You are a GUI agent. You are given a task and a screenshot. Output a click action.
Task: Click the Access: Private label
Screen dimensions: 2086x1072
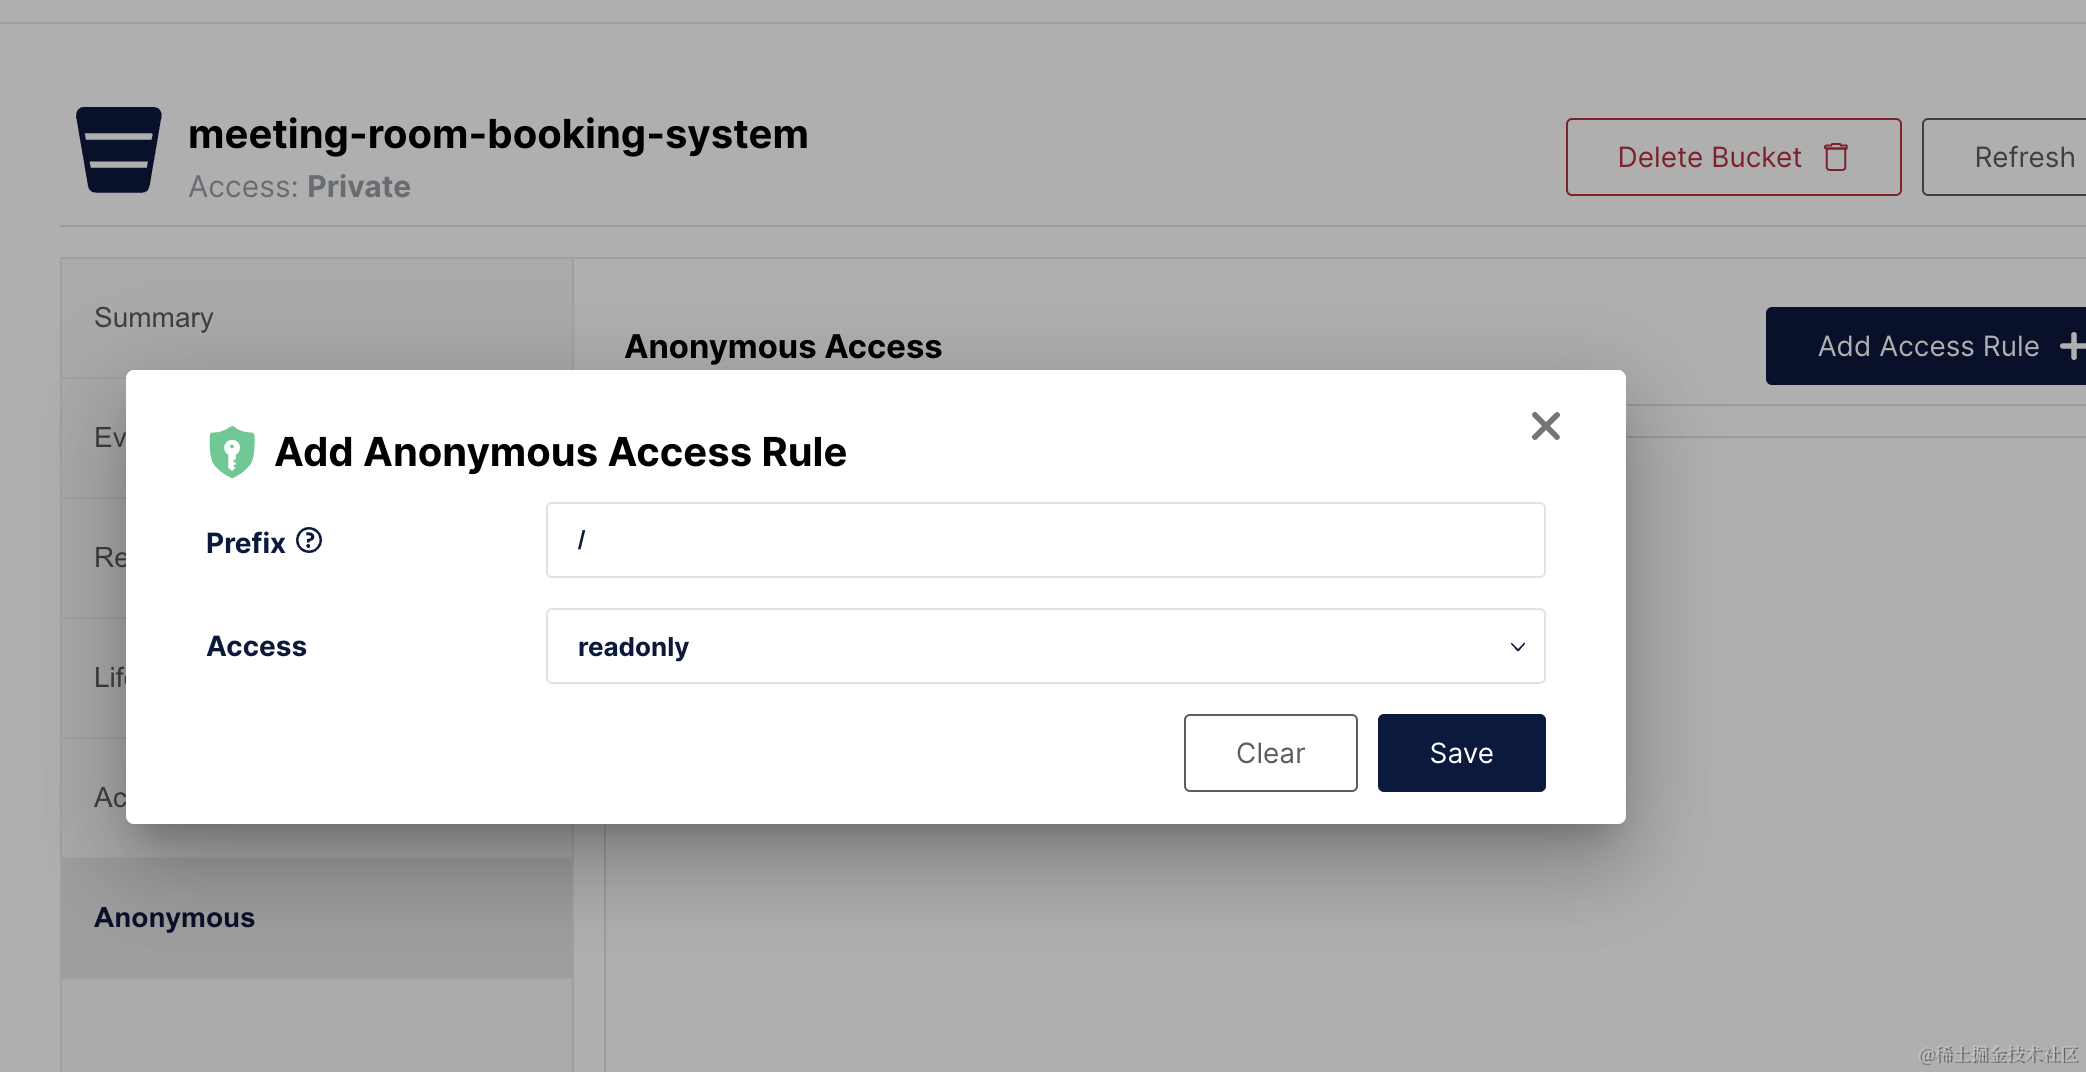(299, 187)
